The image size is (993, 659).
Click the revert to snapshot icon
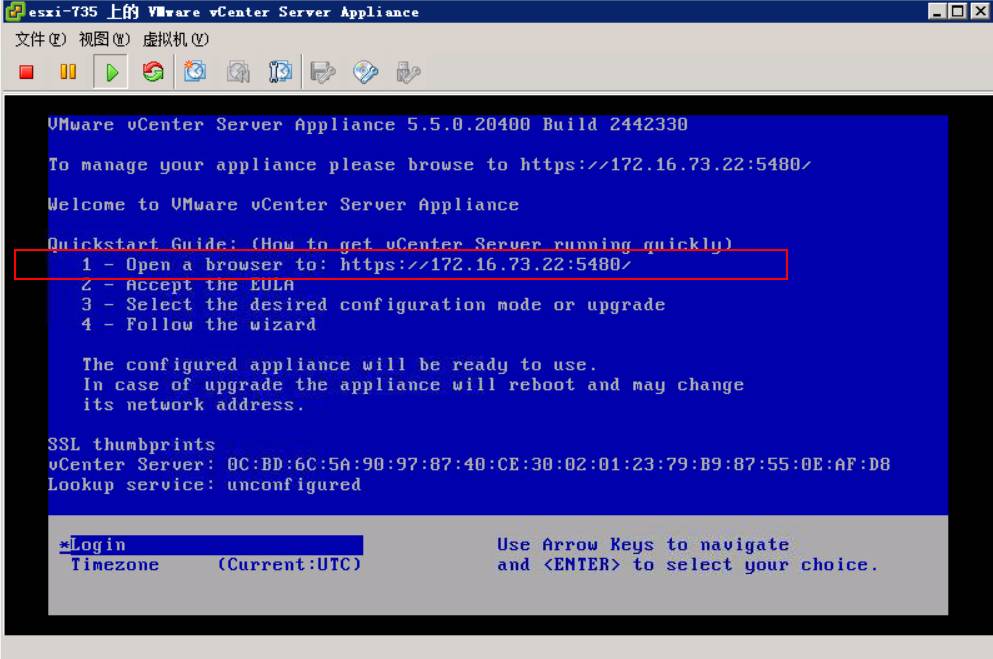click(238, 72)
